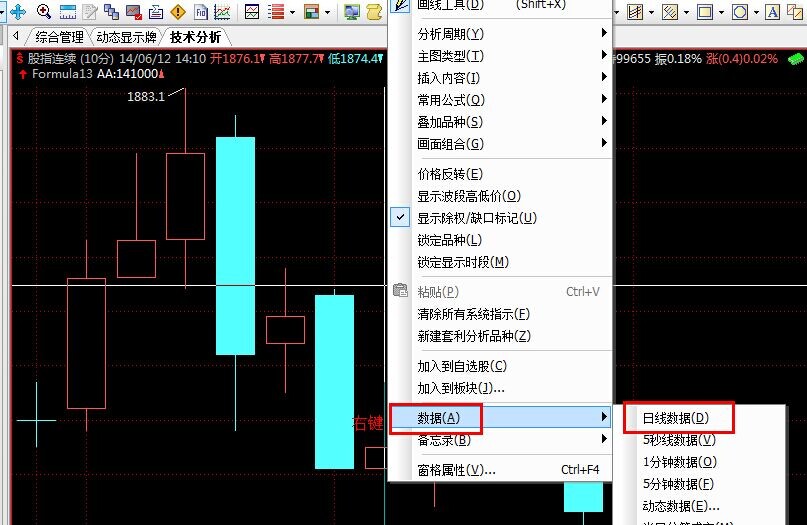The image size is (807, 525).
Task: Select the rectangle drawing tool
Action: pyautogui.click(x=705, y=11)
